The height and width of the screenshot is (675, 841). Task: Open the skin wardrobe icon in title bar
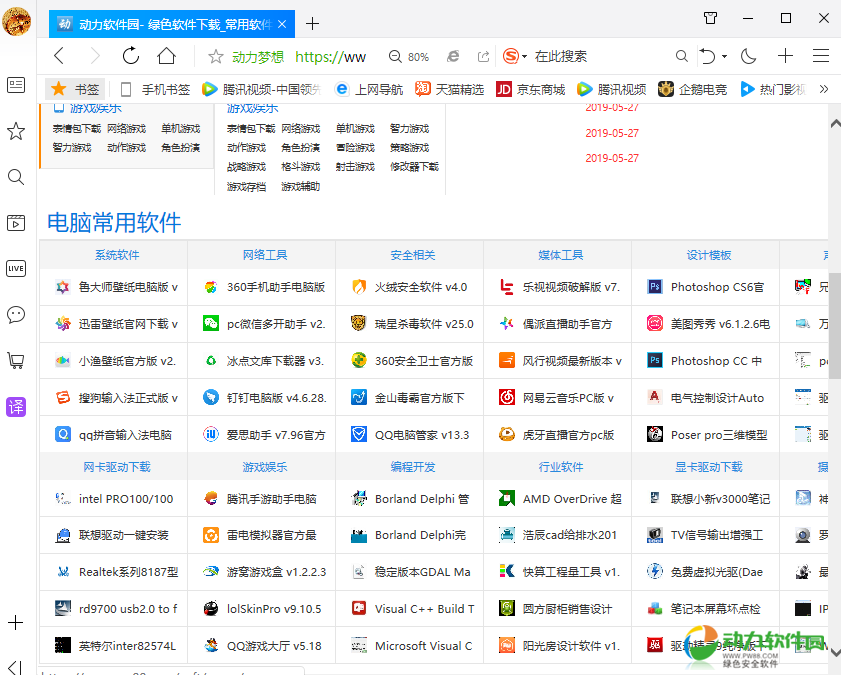point(710,18)
